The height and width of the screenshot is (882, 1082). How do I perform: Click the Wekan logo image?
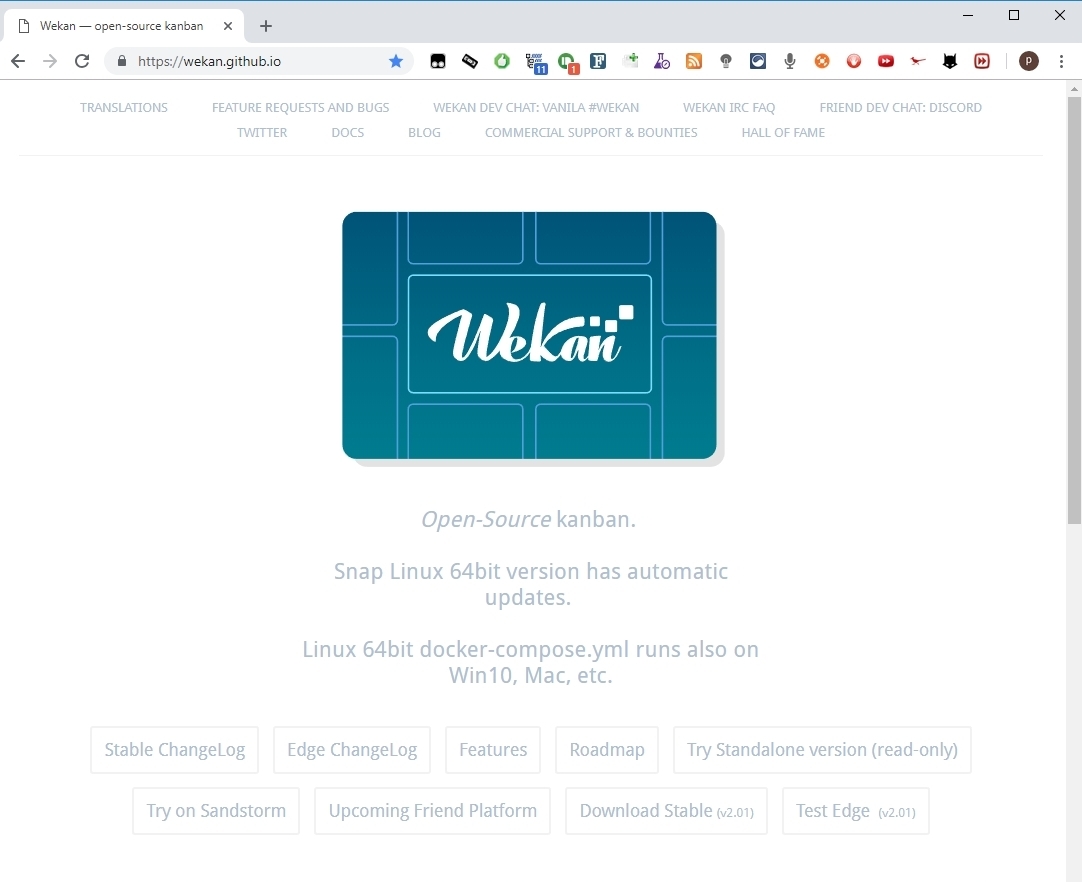tap(530, 335)
